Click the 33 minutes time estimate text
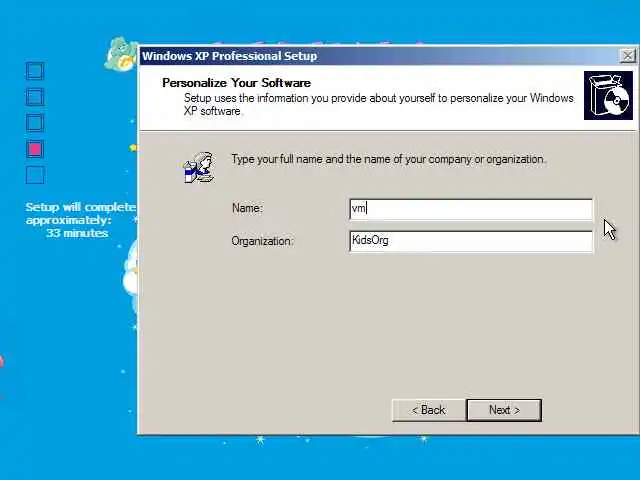 pyautogui.click(x=77, y=233)
